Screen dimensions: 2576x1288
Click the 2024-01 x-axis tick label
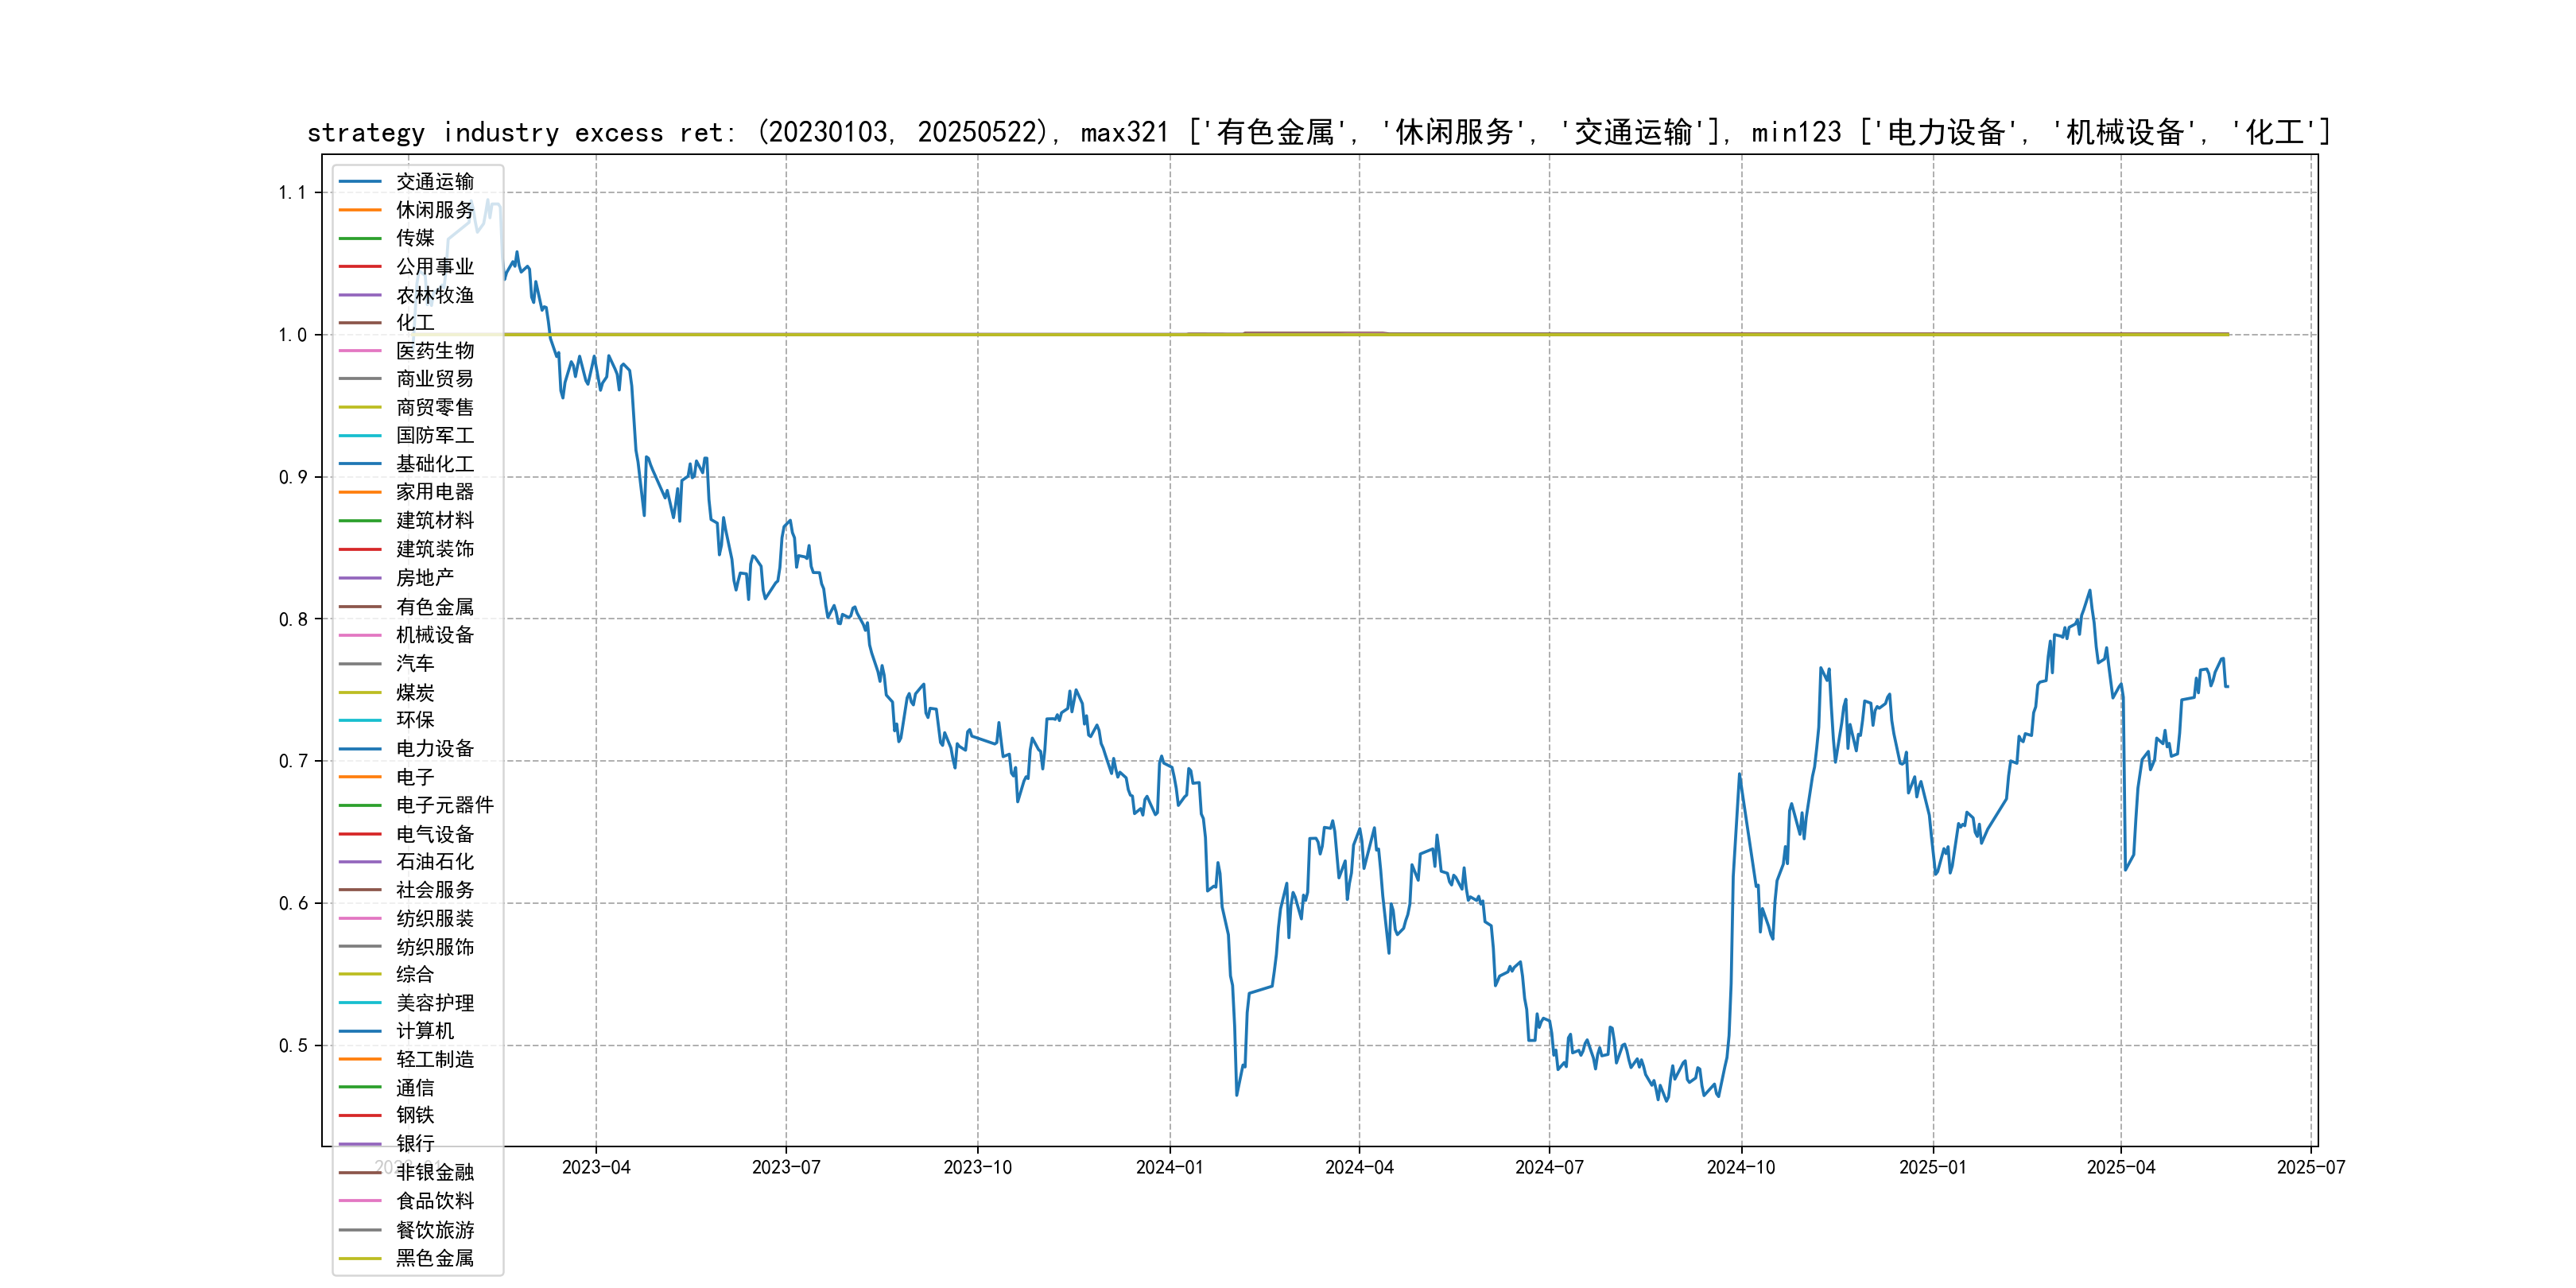1169,1168
